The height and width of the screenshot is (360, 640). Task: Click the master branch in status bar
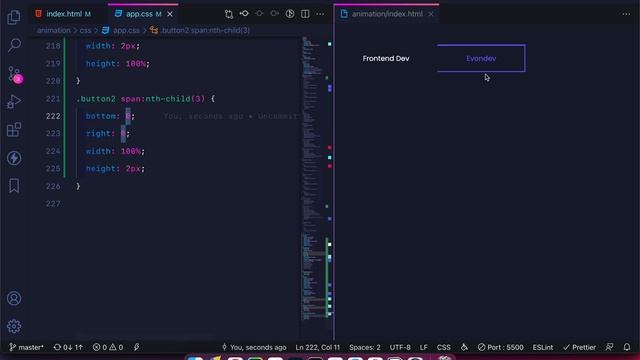[26, 347]
